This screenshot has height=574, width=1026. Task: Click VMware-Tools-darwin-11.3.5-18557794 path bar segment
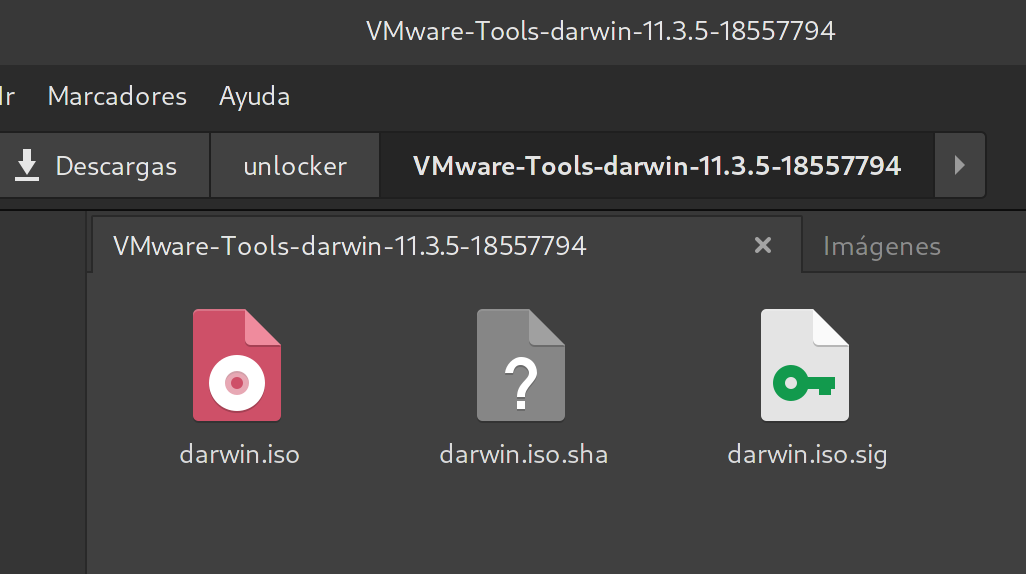tap(657, 166)
